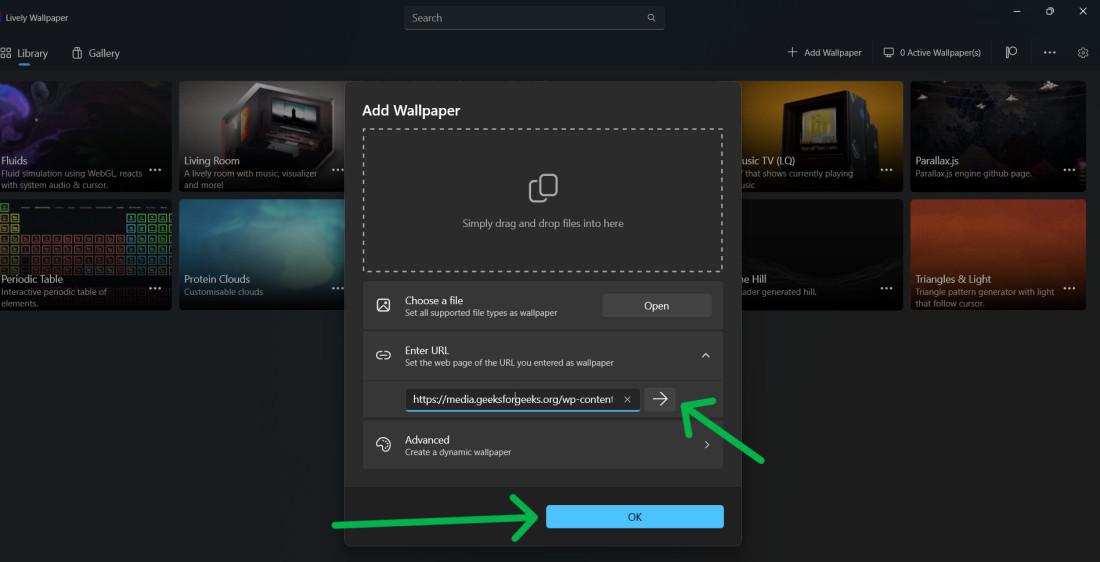The height and width of the screenshot is (562, 1100).
Task: Open the top toolbar three-dot menu
Action: (1049, 53)
